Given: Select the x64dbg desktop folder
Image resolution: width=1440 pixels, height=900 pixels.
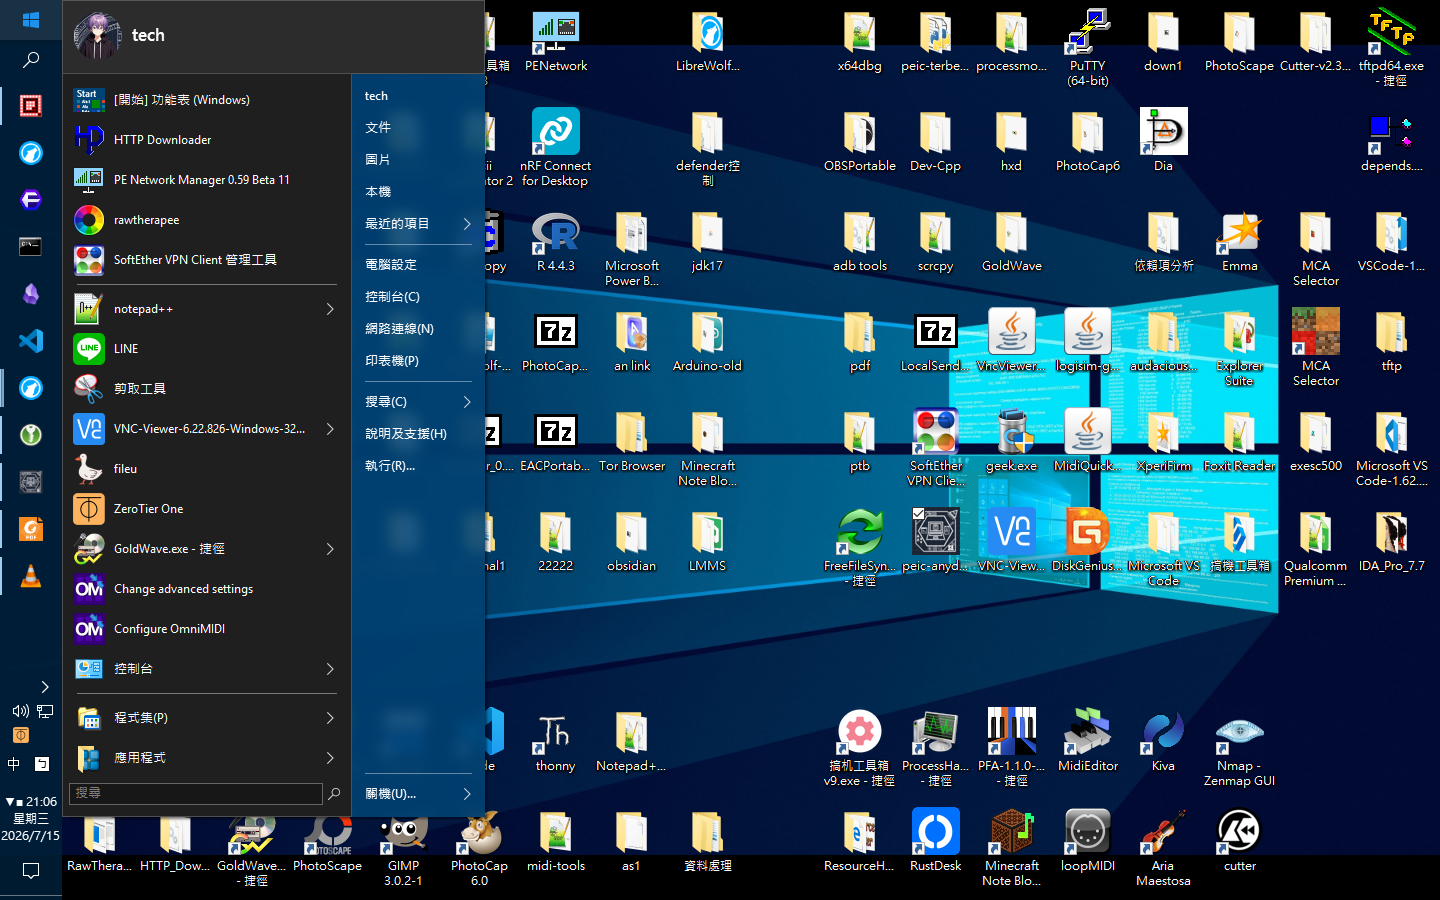Looking at the screenshot, I should point(860,40).
